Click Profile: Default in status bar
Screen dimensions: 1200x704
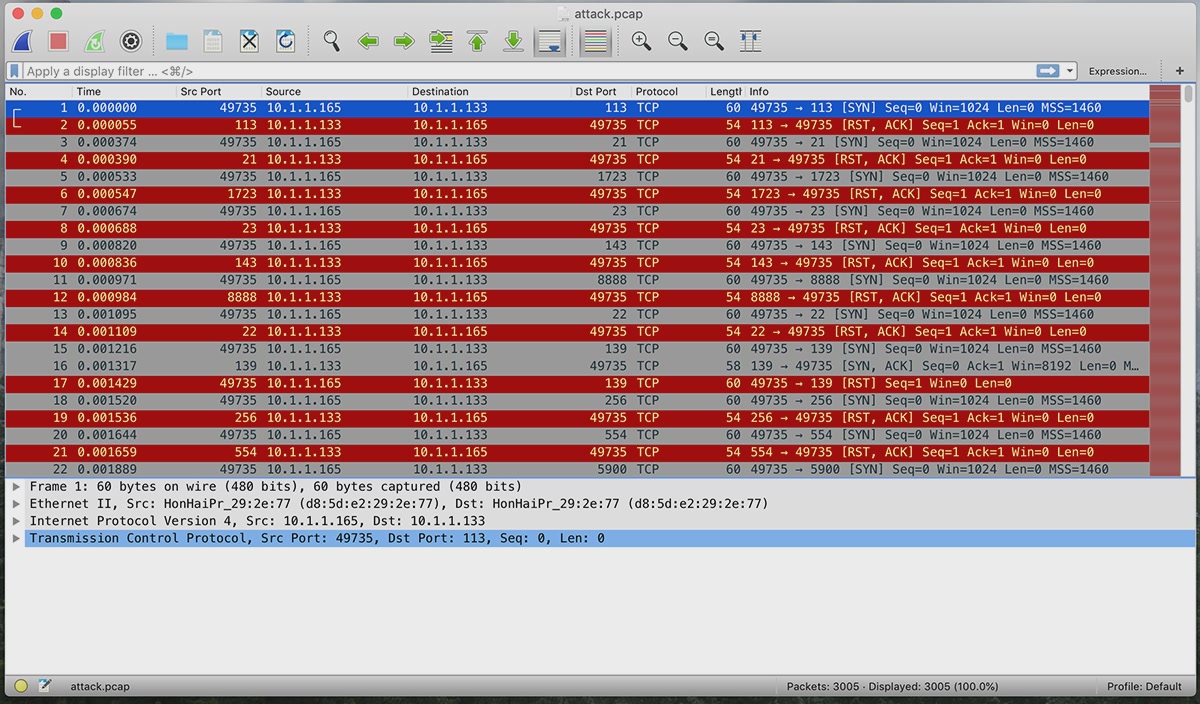(1144, 687)
